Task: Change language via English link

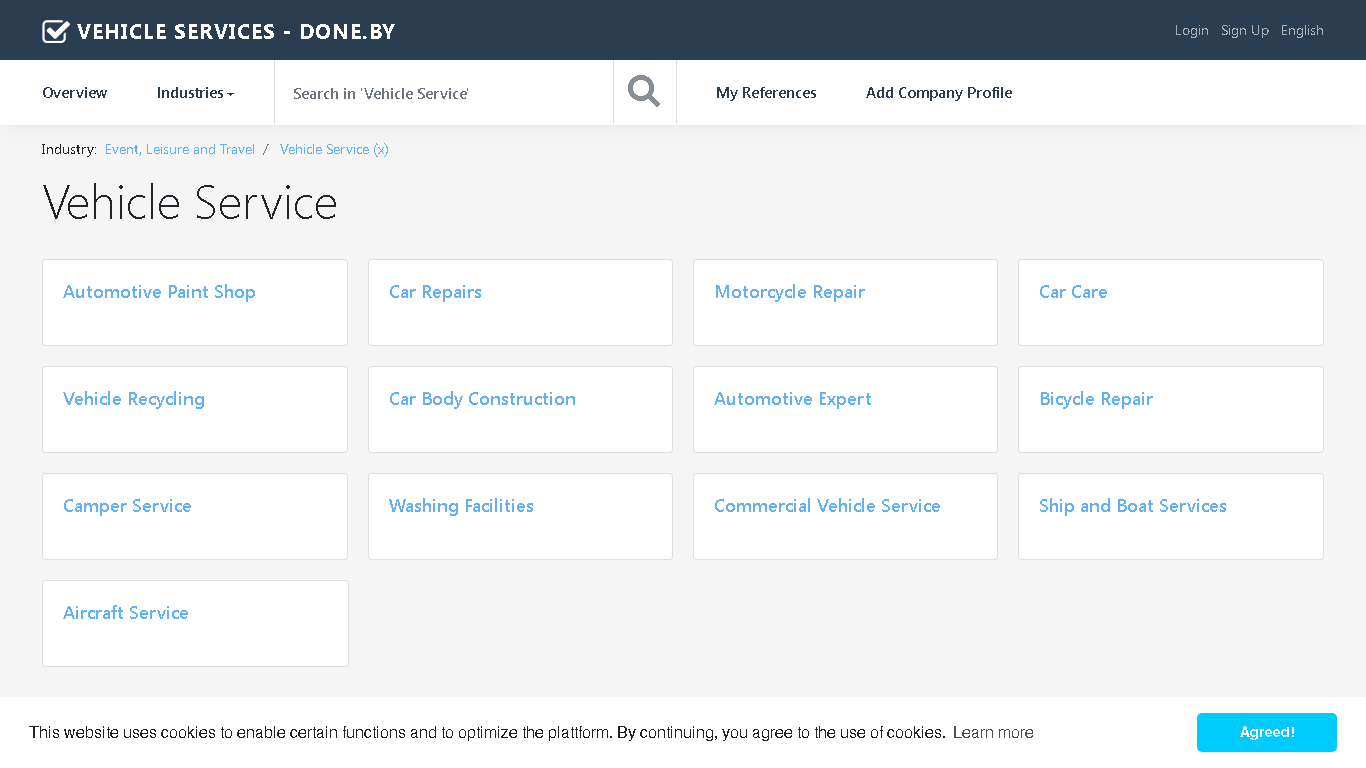Action: [x=1302, y=31]
